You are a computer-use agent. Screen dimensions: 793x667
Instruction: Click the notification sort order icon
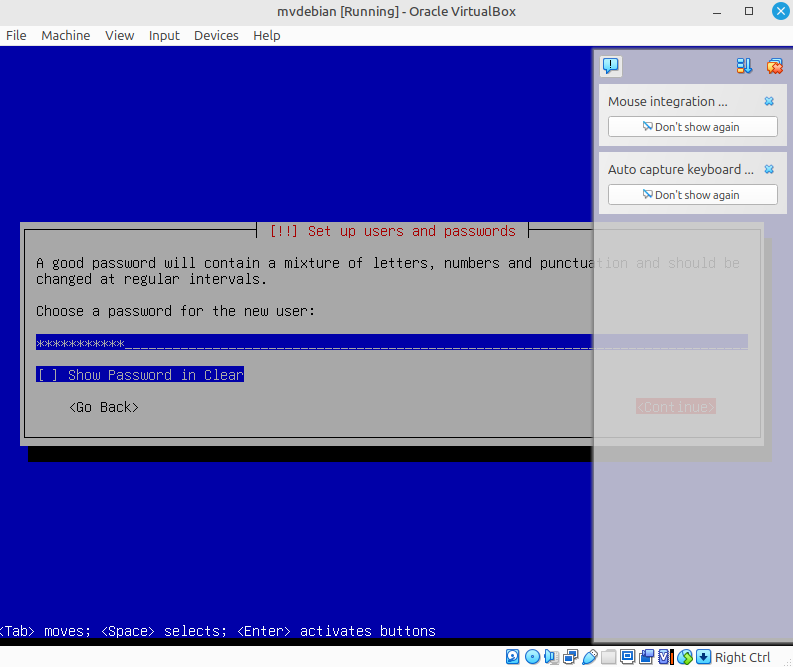tap(744, 66)
